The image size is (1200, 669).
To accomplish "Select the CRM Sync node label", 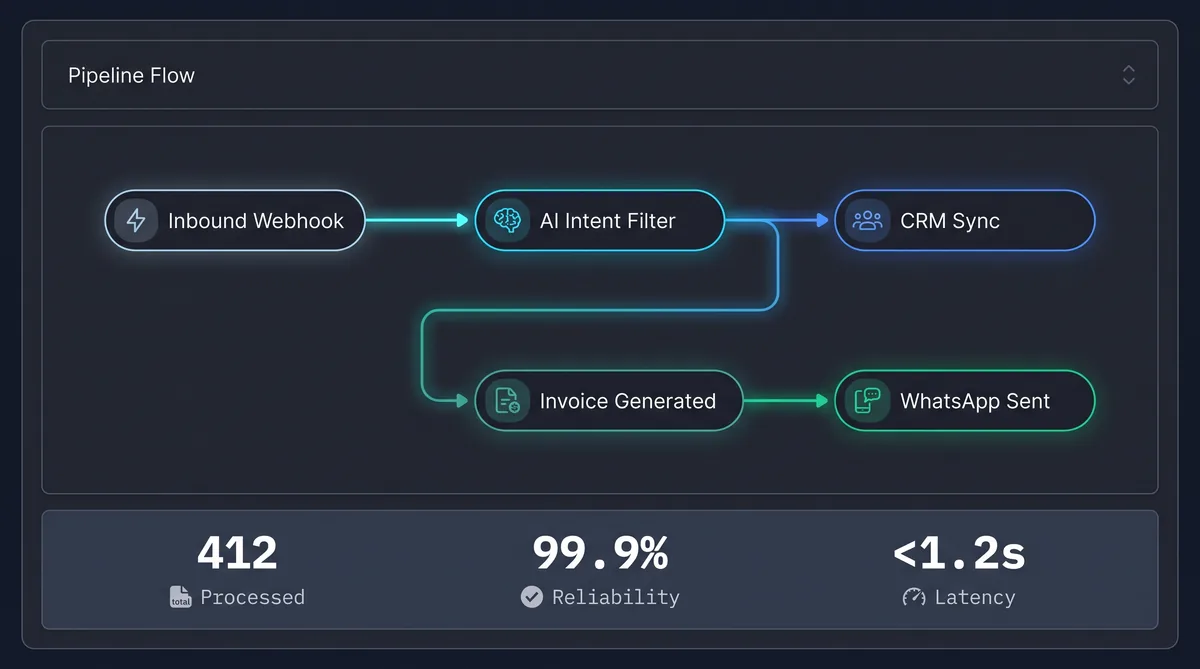I will (950, 221).
